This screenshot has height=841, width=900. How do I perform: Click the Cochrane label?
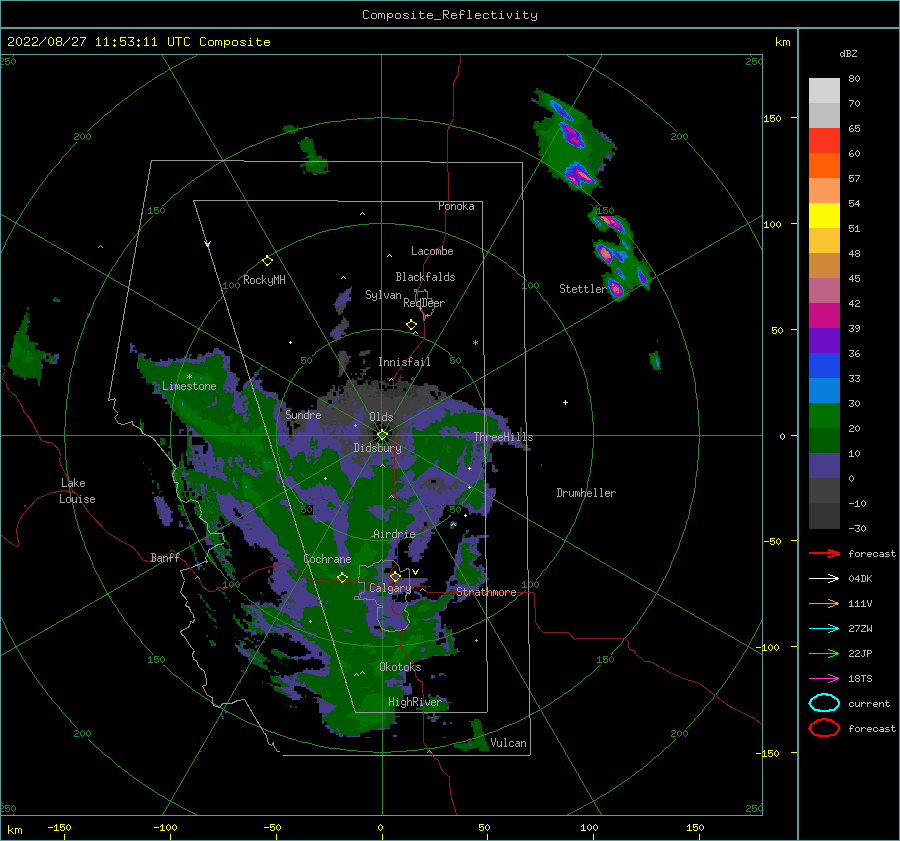pyautogui.click(x=327, y=559)
